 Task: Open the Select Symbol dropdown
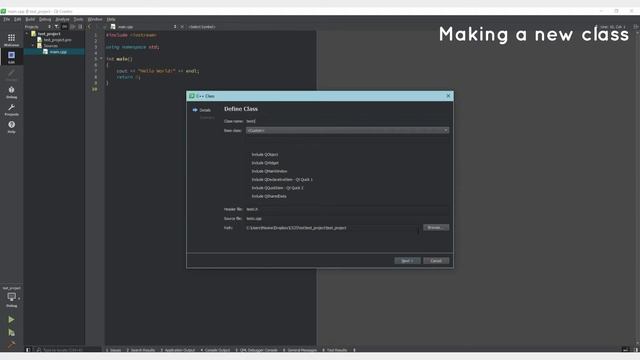click(202, 27)
